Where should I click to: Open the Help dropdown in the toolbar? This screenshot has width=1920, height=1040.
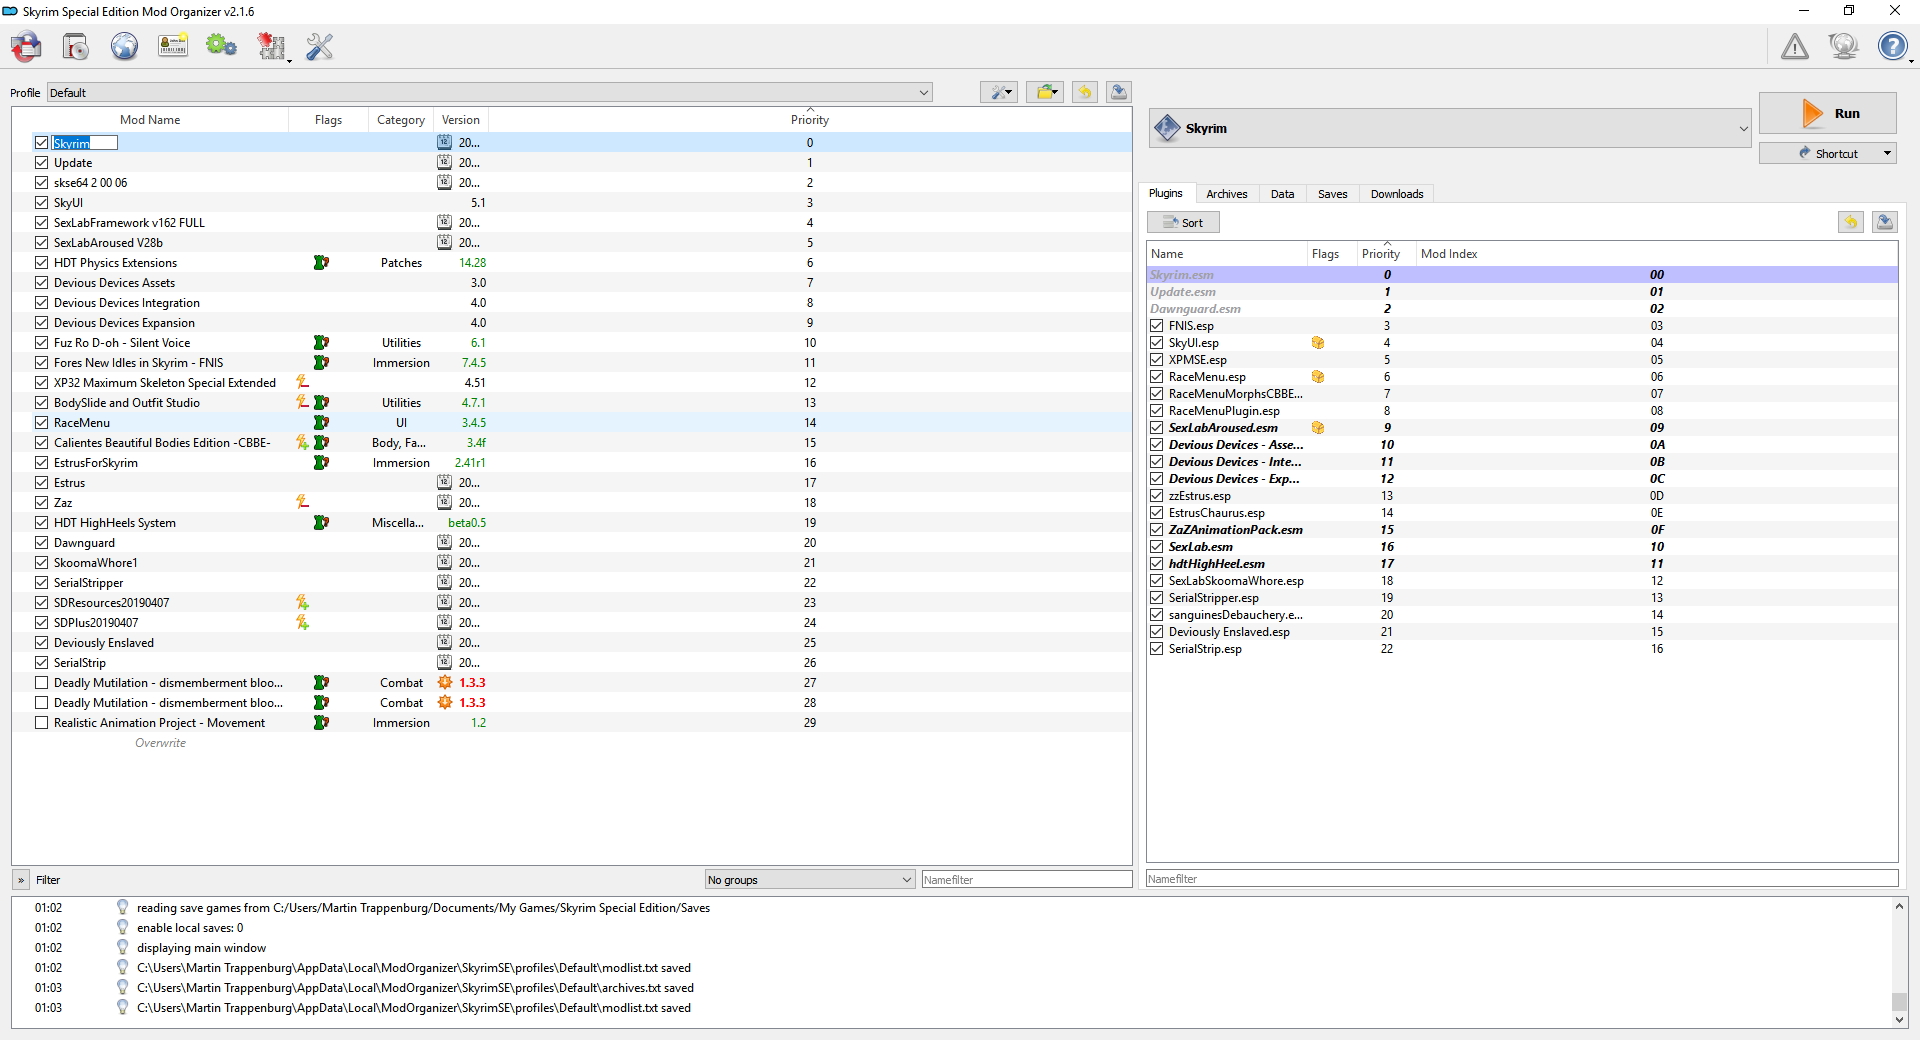click(x=1895, y=46)
